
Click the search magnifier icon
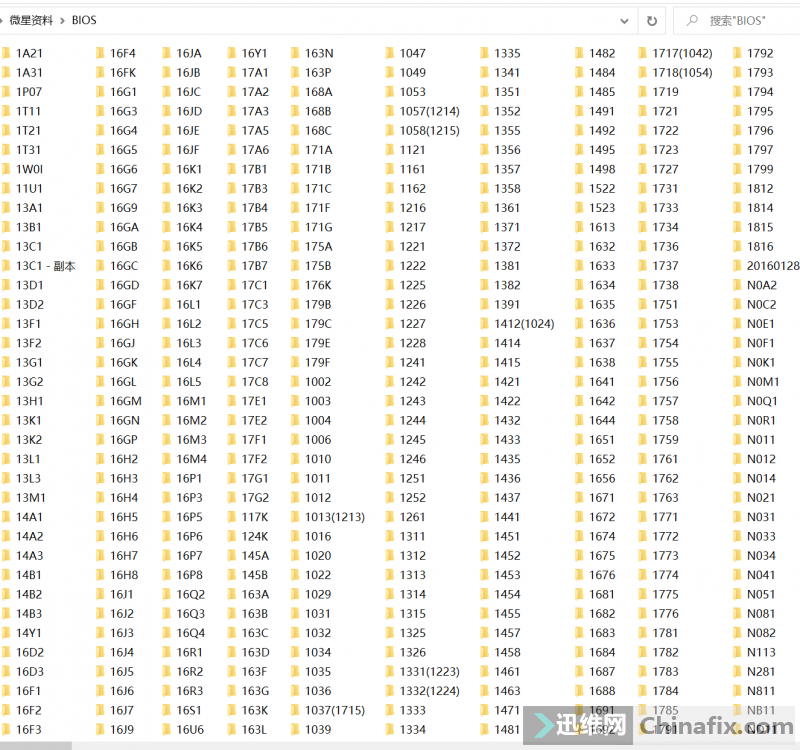(x=692, y=20)
